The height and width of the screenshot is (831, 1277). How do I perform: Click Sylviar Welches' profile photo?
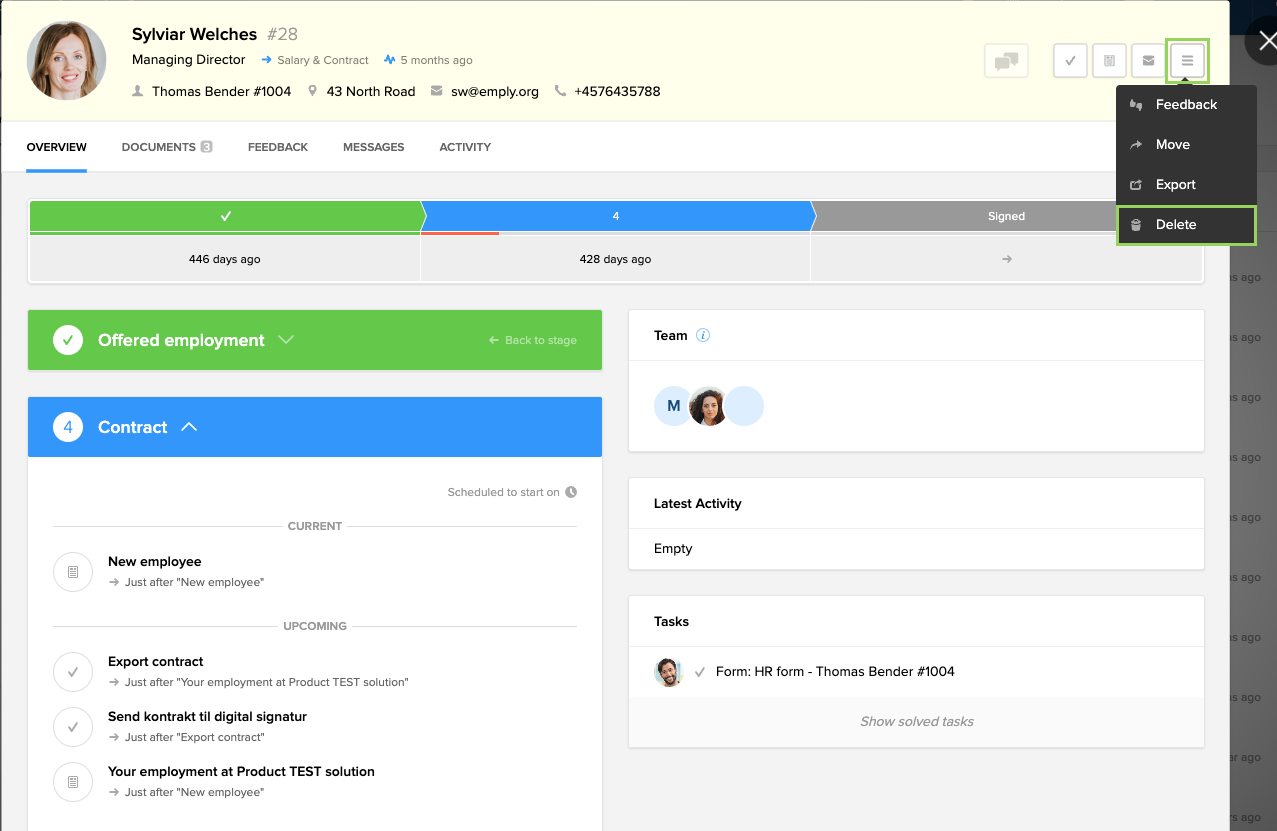point(67,60)
